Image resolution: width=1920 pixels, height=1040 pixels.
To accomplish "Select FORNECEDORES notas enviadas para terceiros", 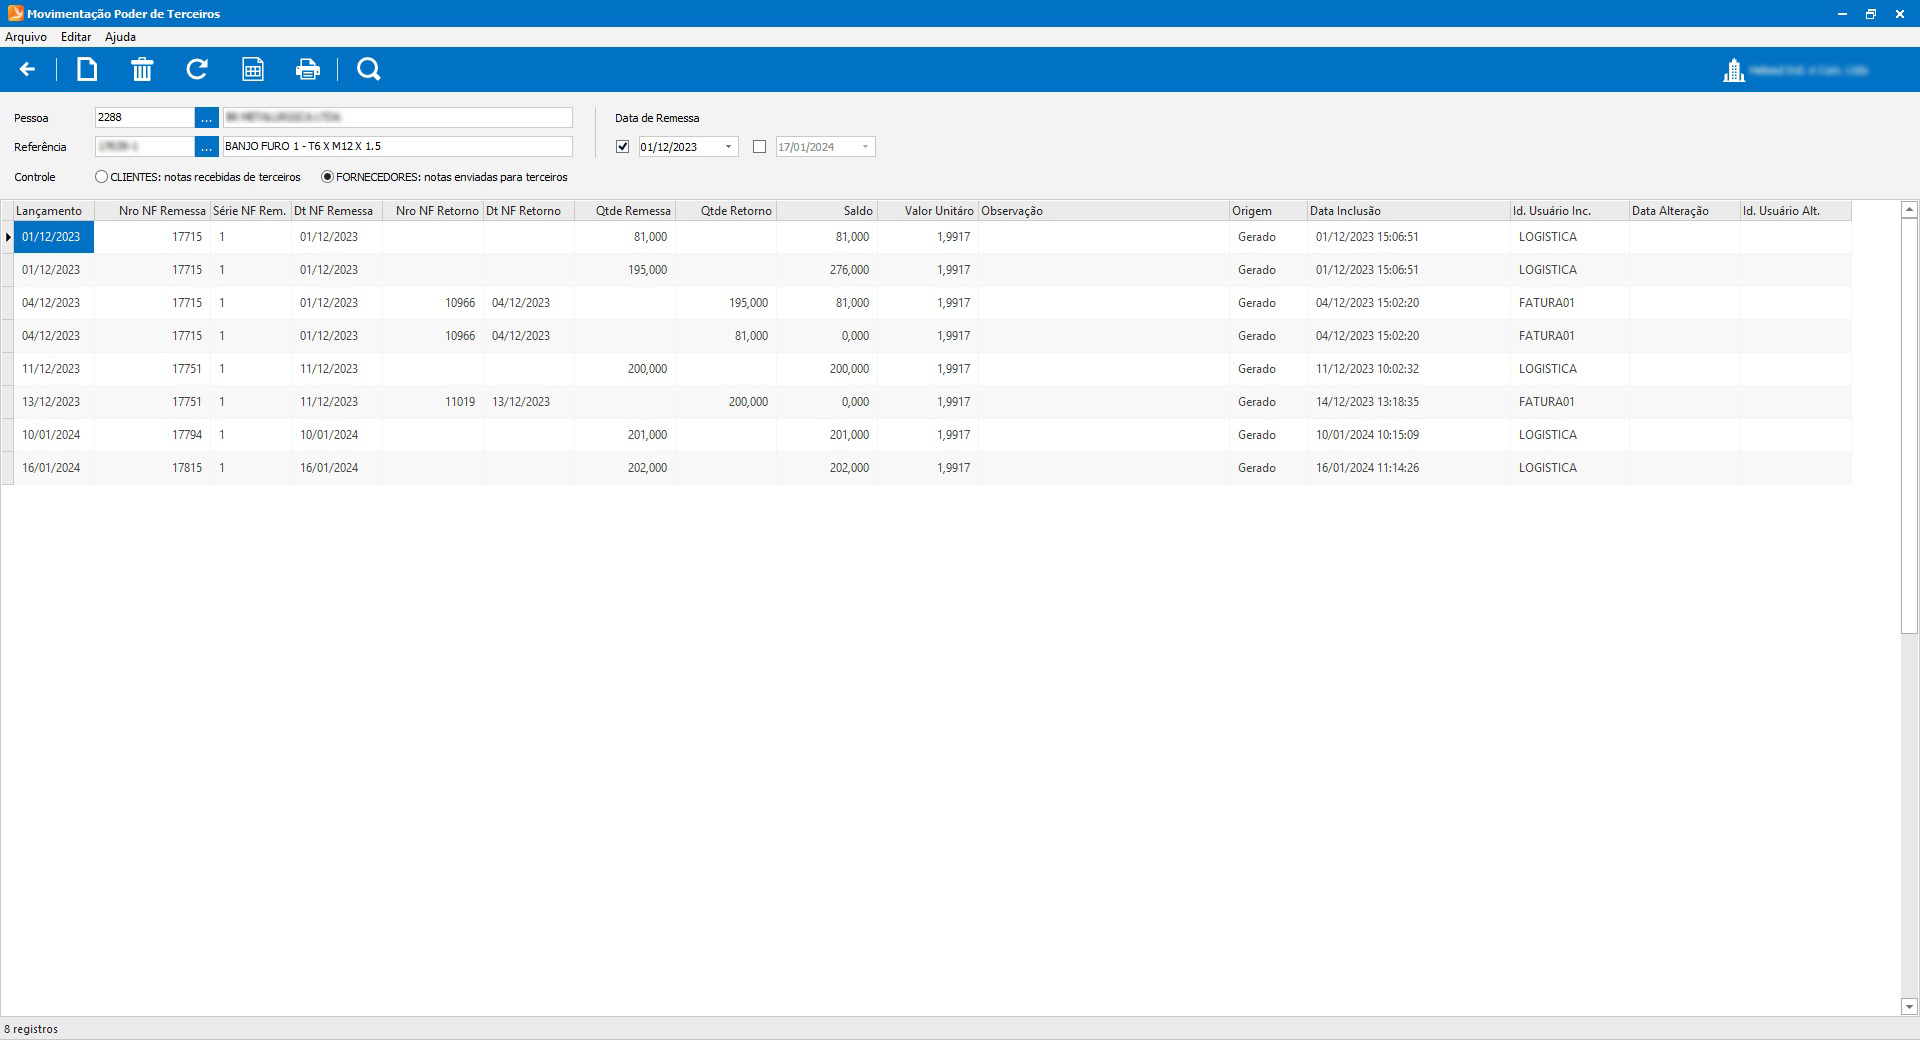I will click(444, 177).
